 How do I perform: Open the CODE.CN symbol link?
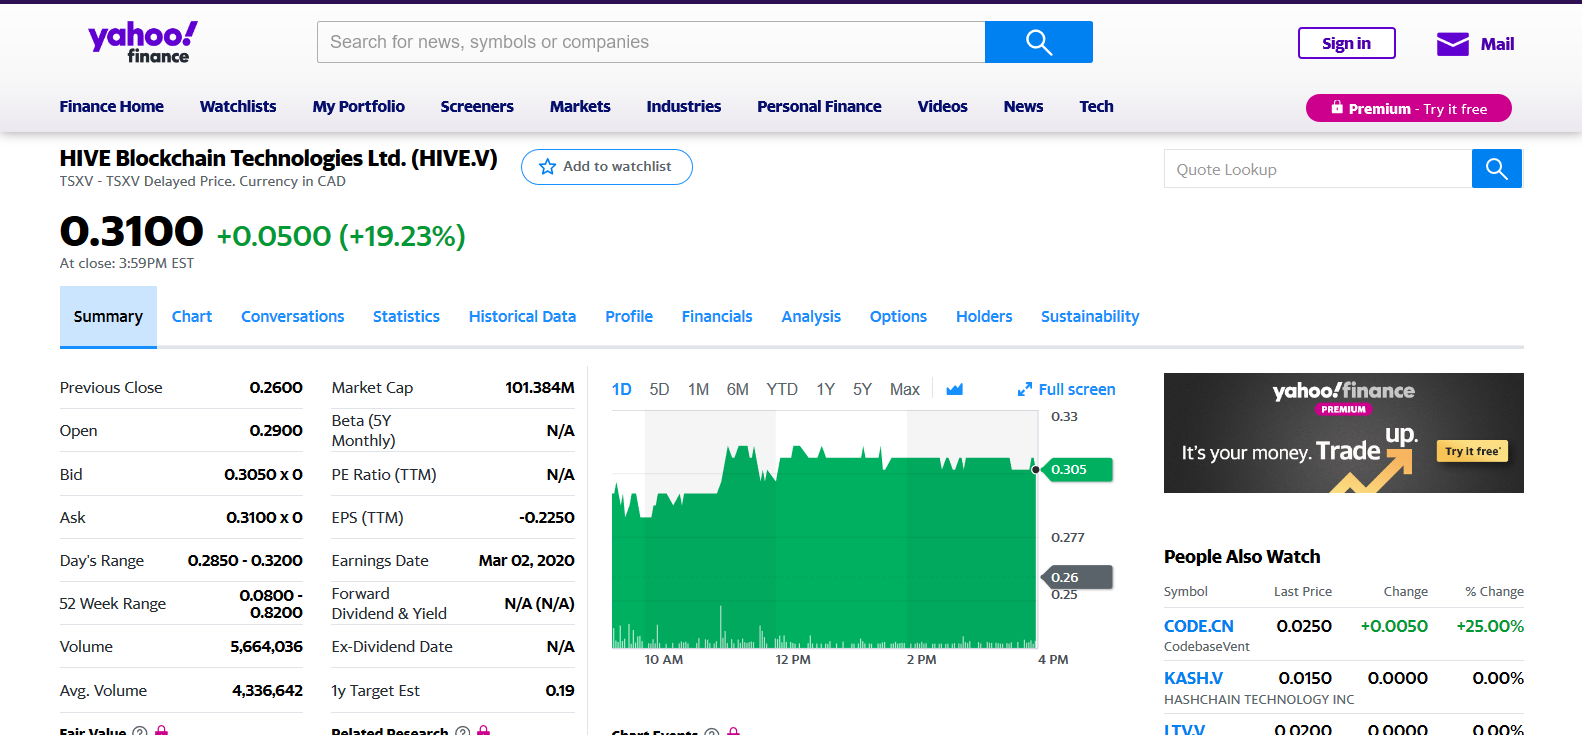(1198, 626)
